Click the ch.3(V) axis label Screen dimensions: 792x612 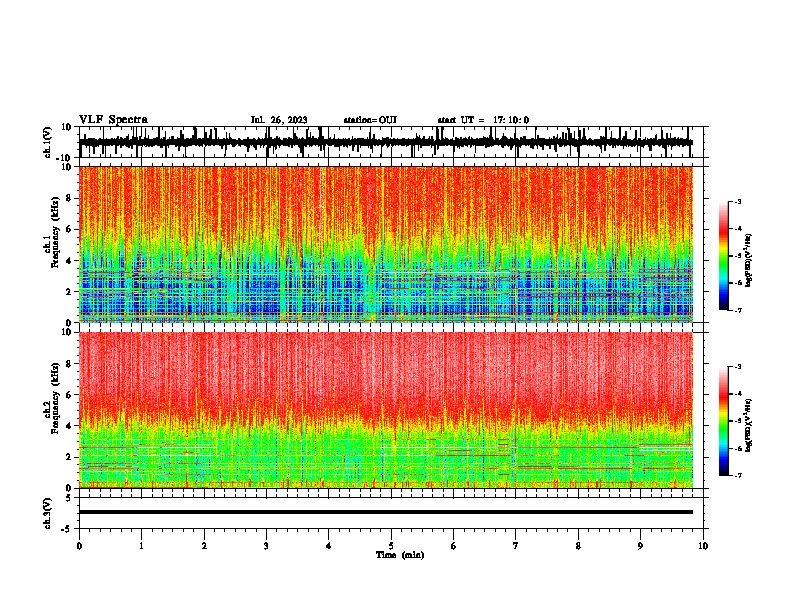coord(48,513)
